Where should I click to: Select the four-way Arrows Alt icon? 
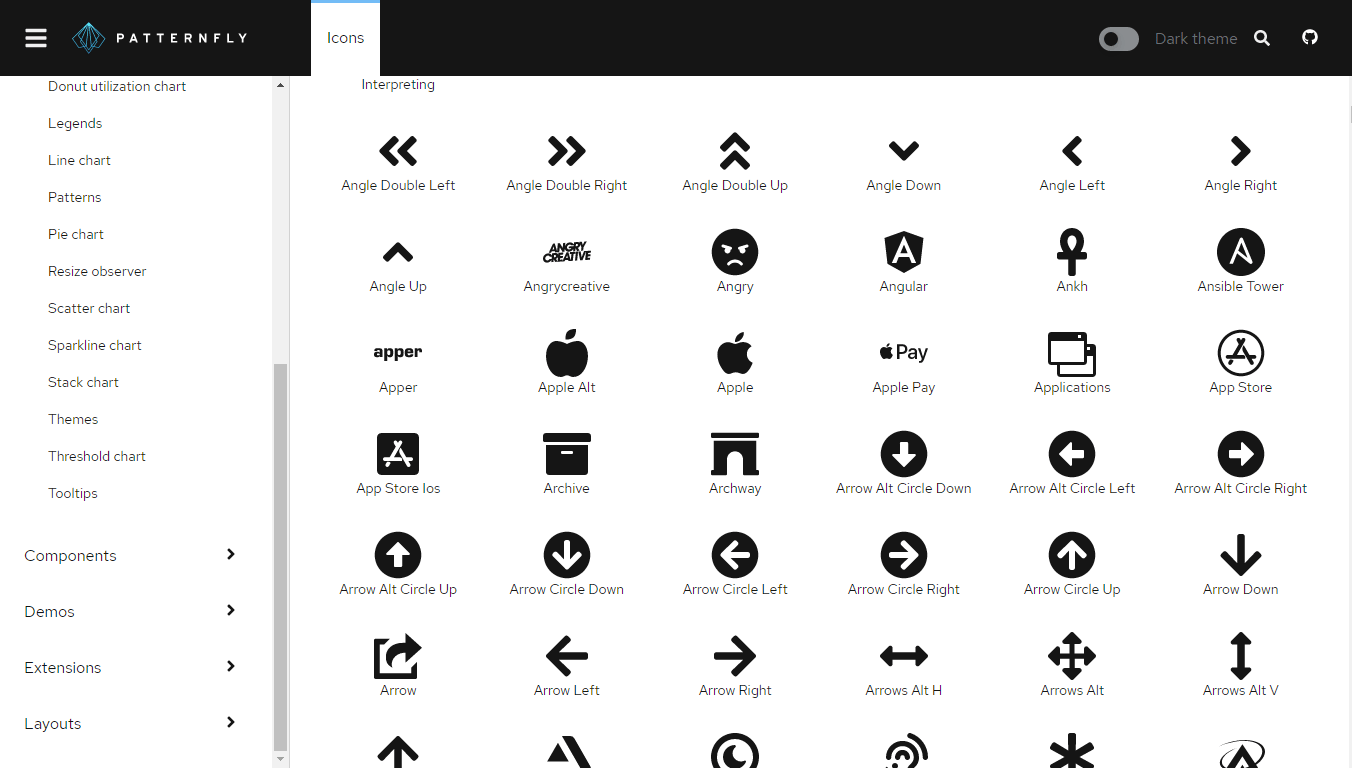point(1072,656)
